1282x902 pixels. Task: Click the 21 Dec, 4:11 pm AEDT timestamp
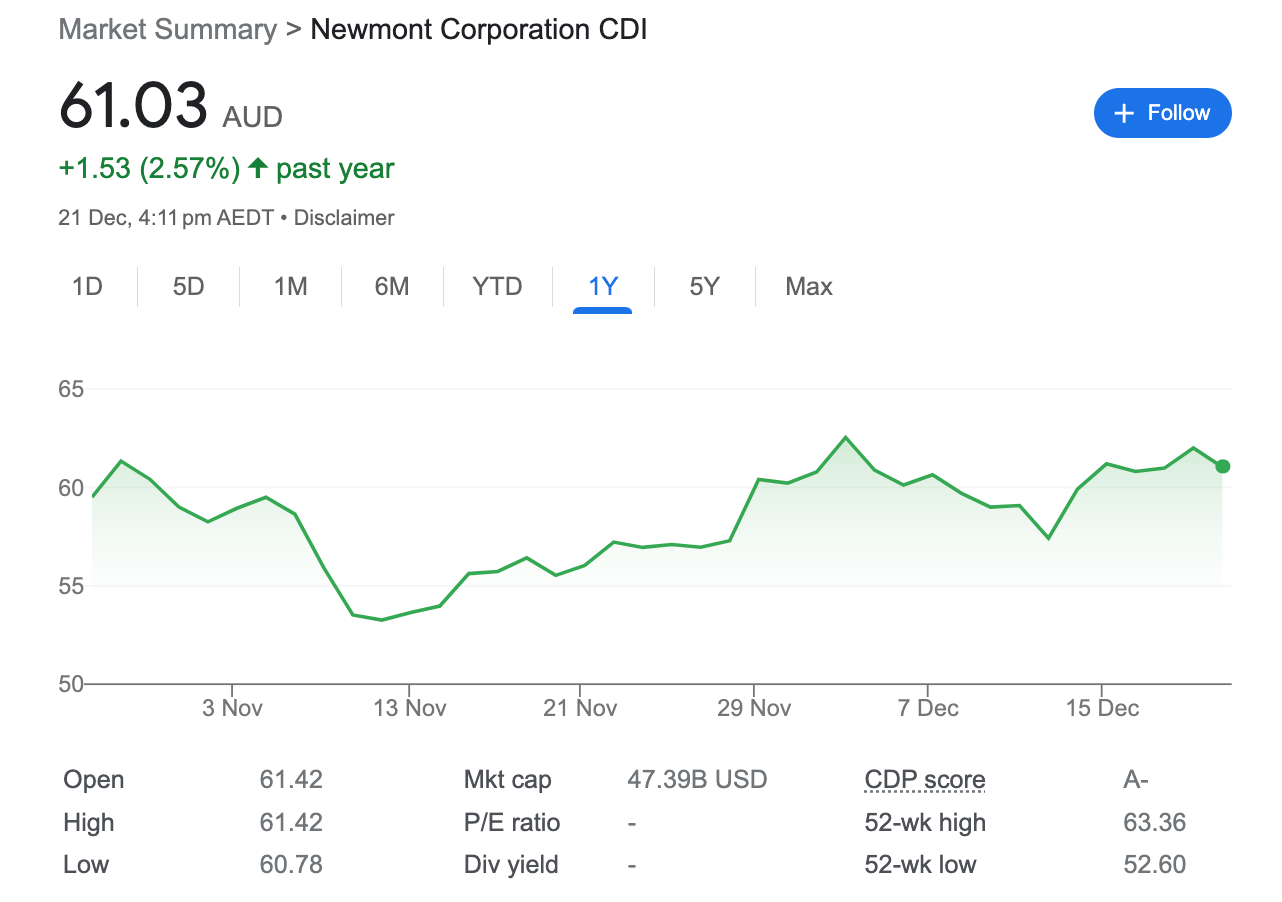tap(166, 217)
